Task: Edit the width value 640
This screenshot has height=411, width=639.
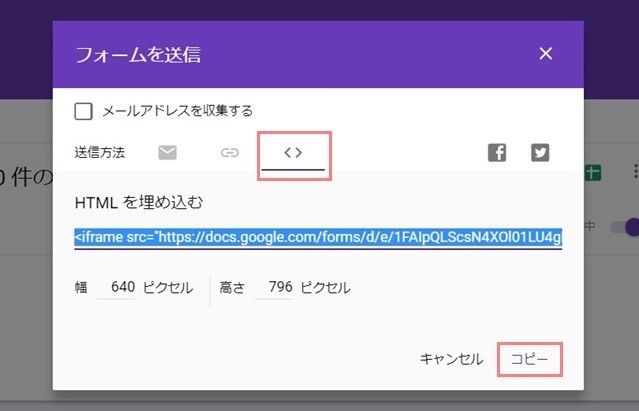Action: [x=116, y=287]
